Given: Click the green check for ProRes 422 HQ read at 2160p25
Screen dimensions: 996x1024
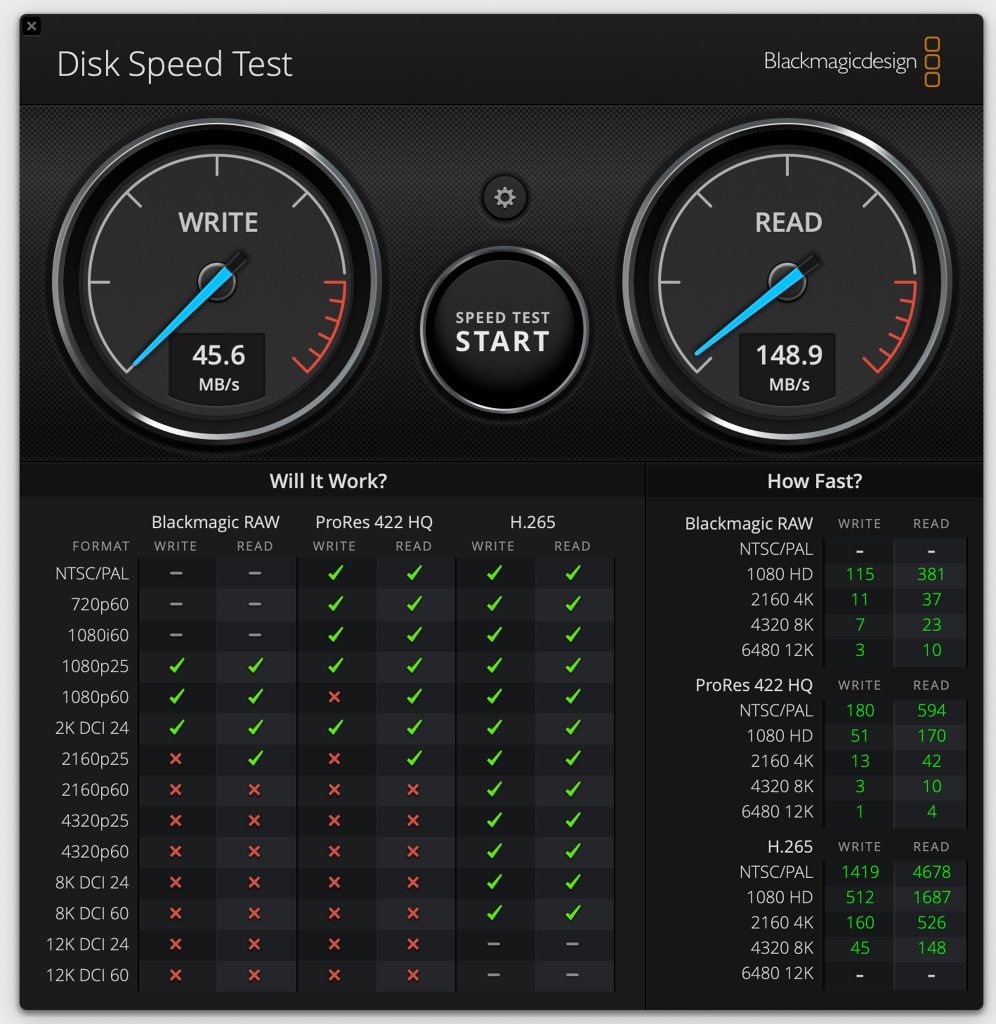Looking at the screenshot, I should (x=413, y=758).
